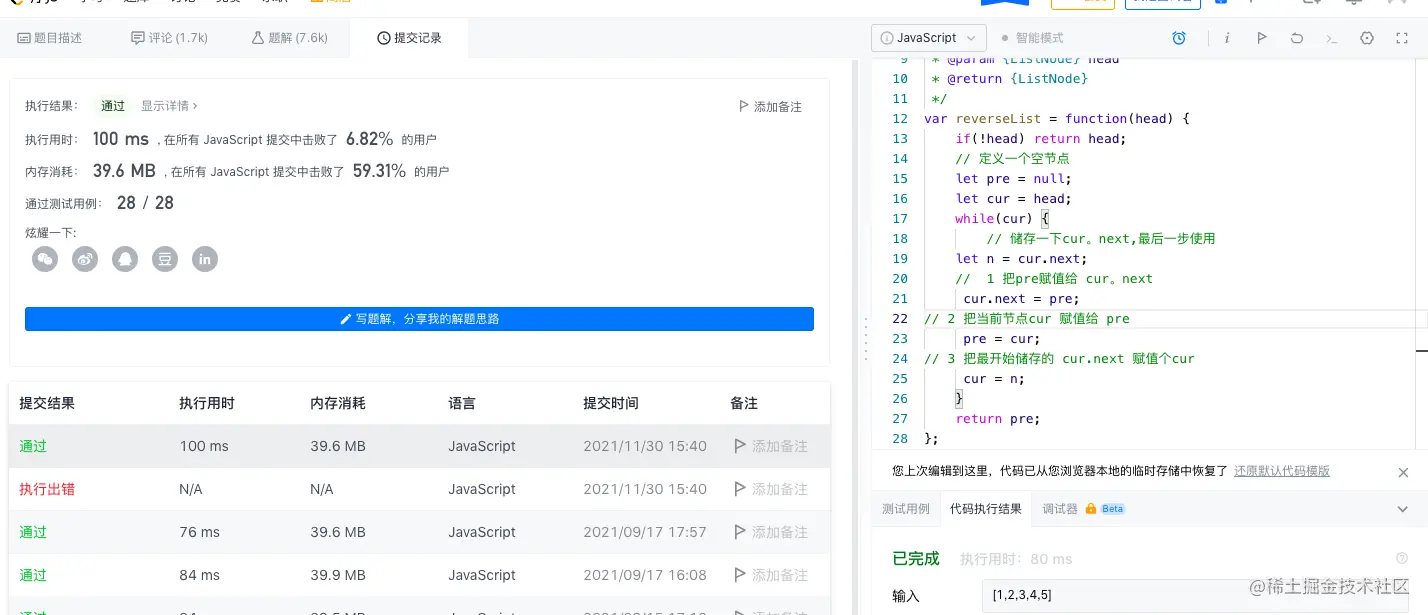Open the 通过 submission with 100 ms

tap(33, 446)
